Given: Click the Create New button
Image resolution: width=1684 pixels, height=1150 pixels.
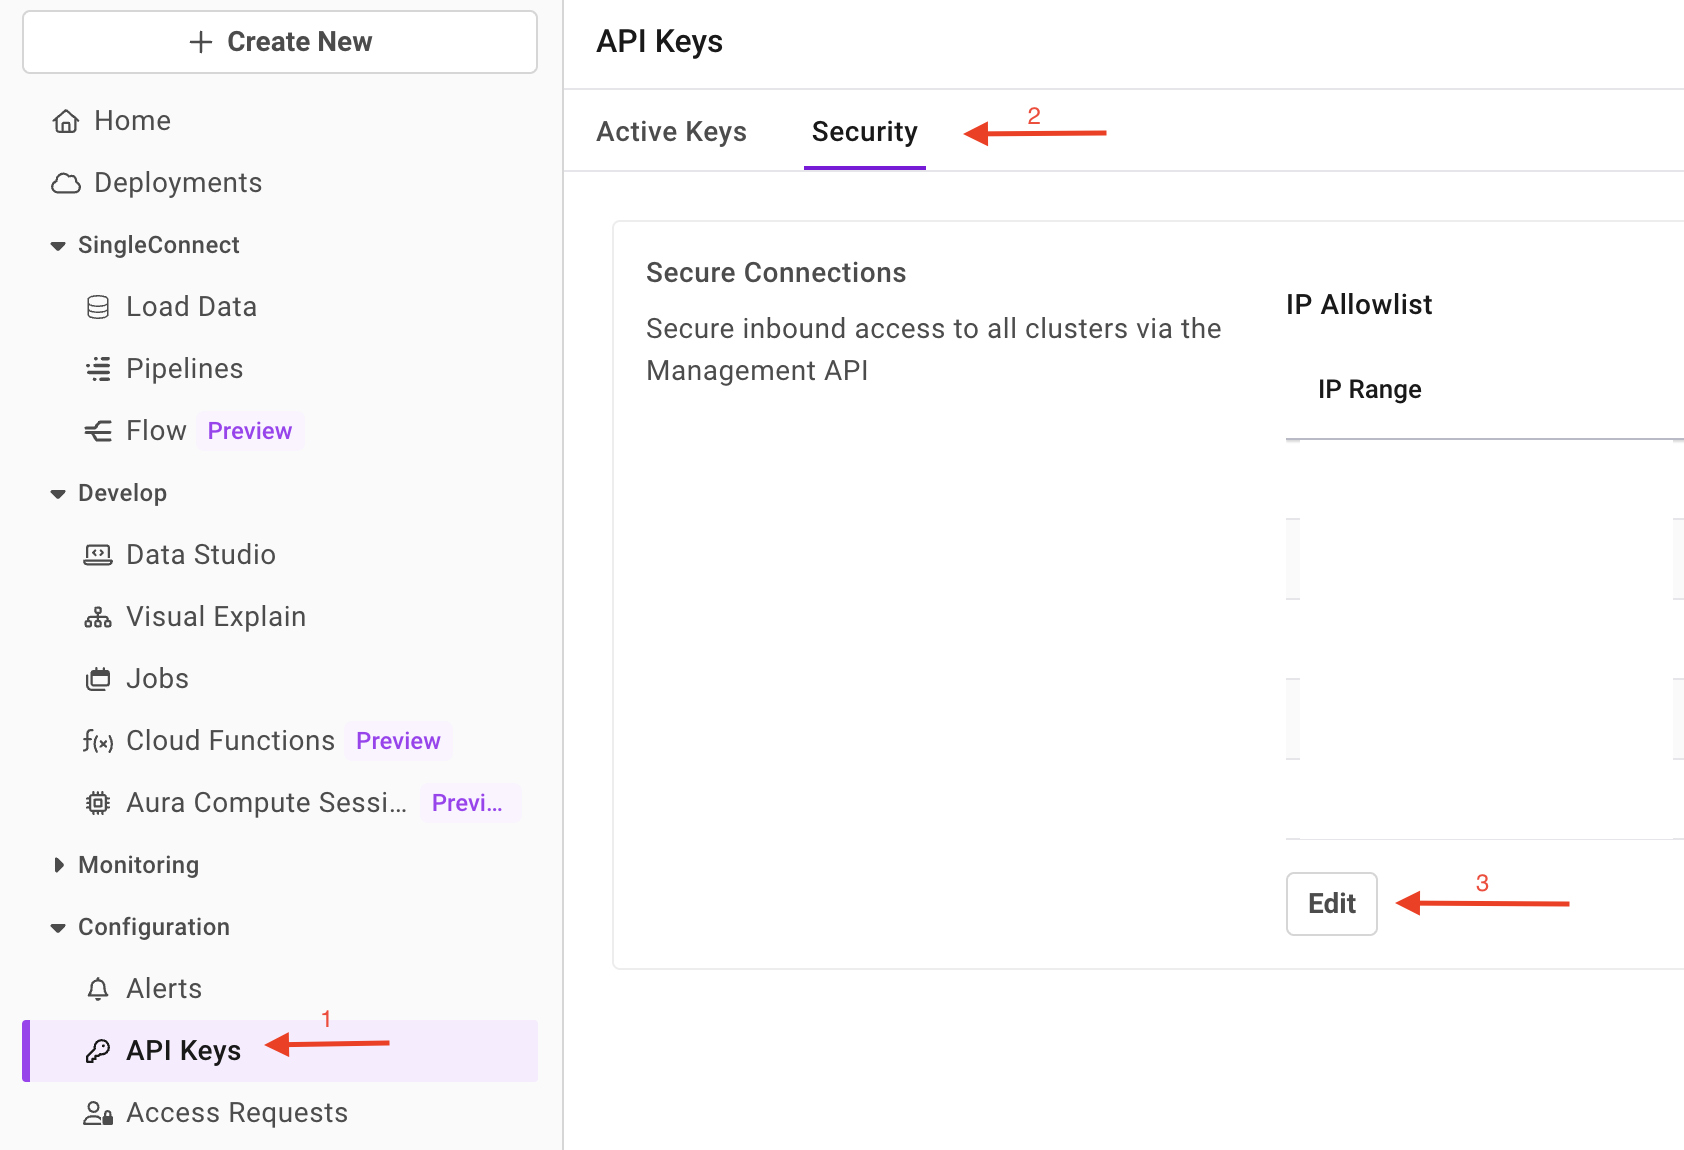Looking at the screenshot, I should [280, 42].
